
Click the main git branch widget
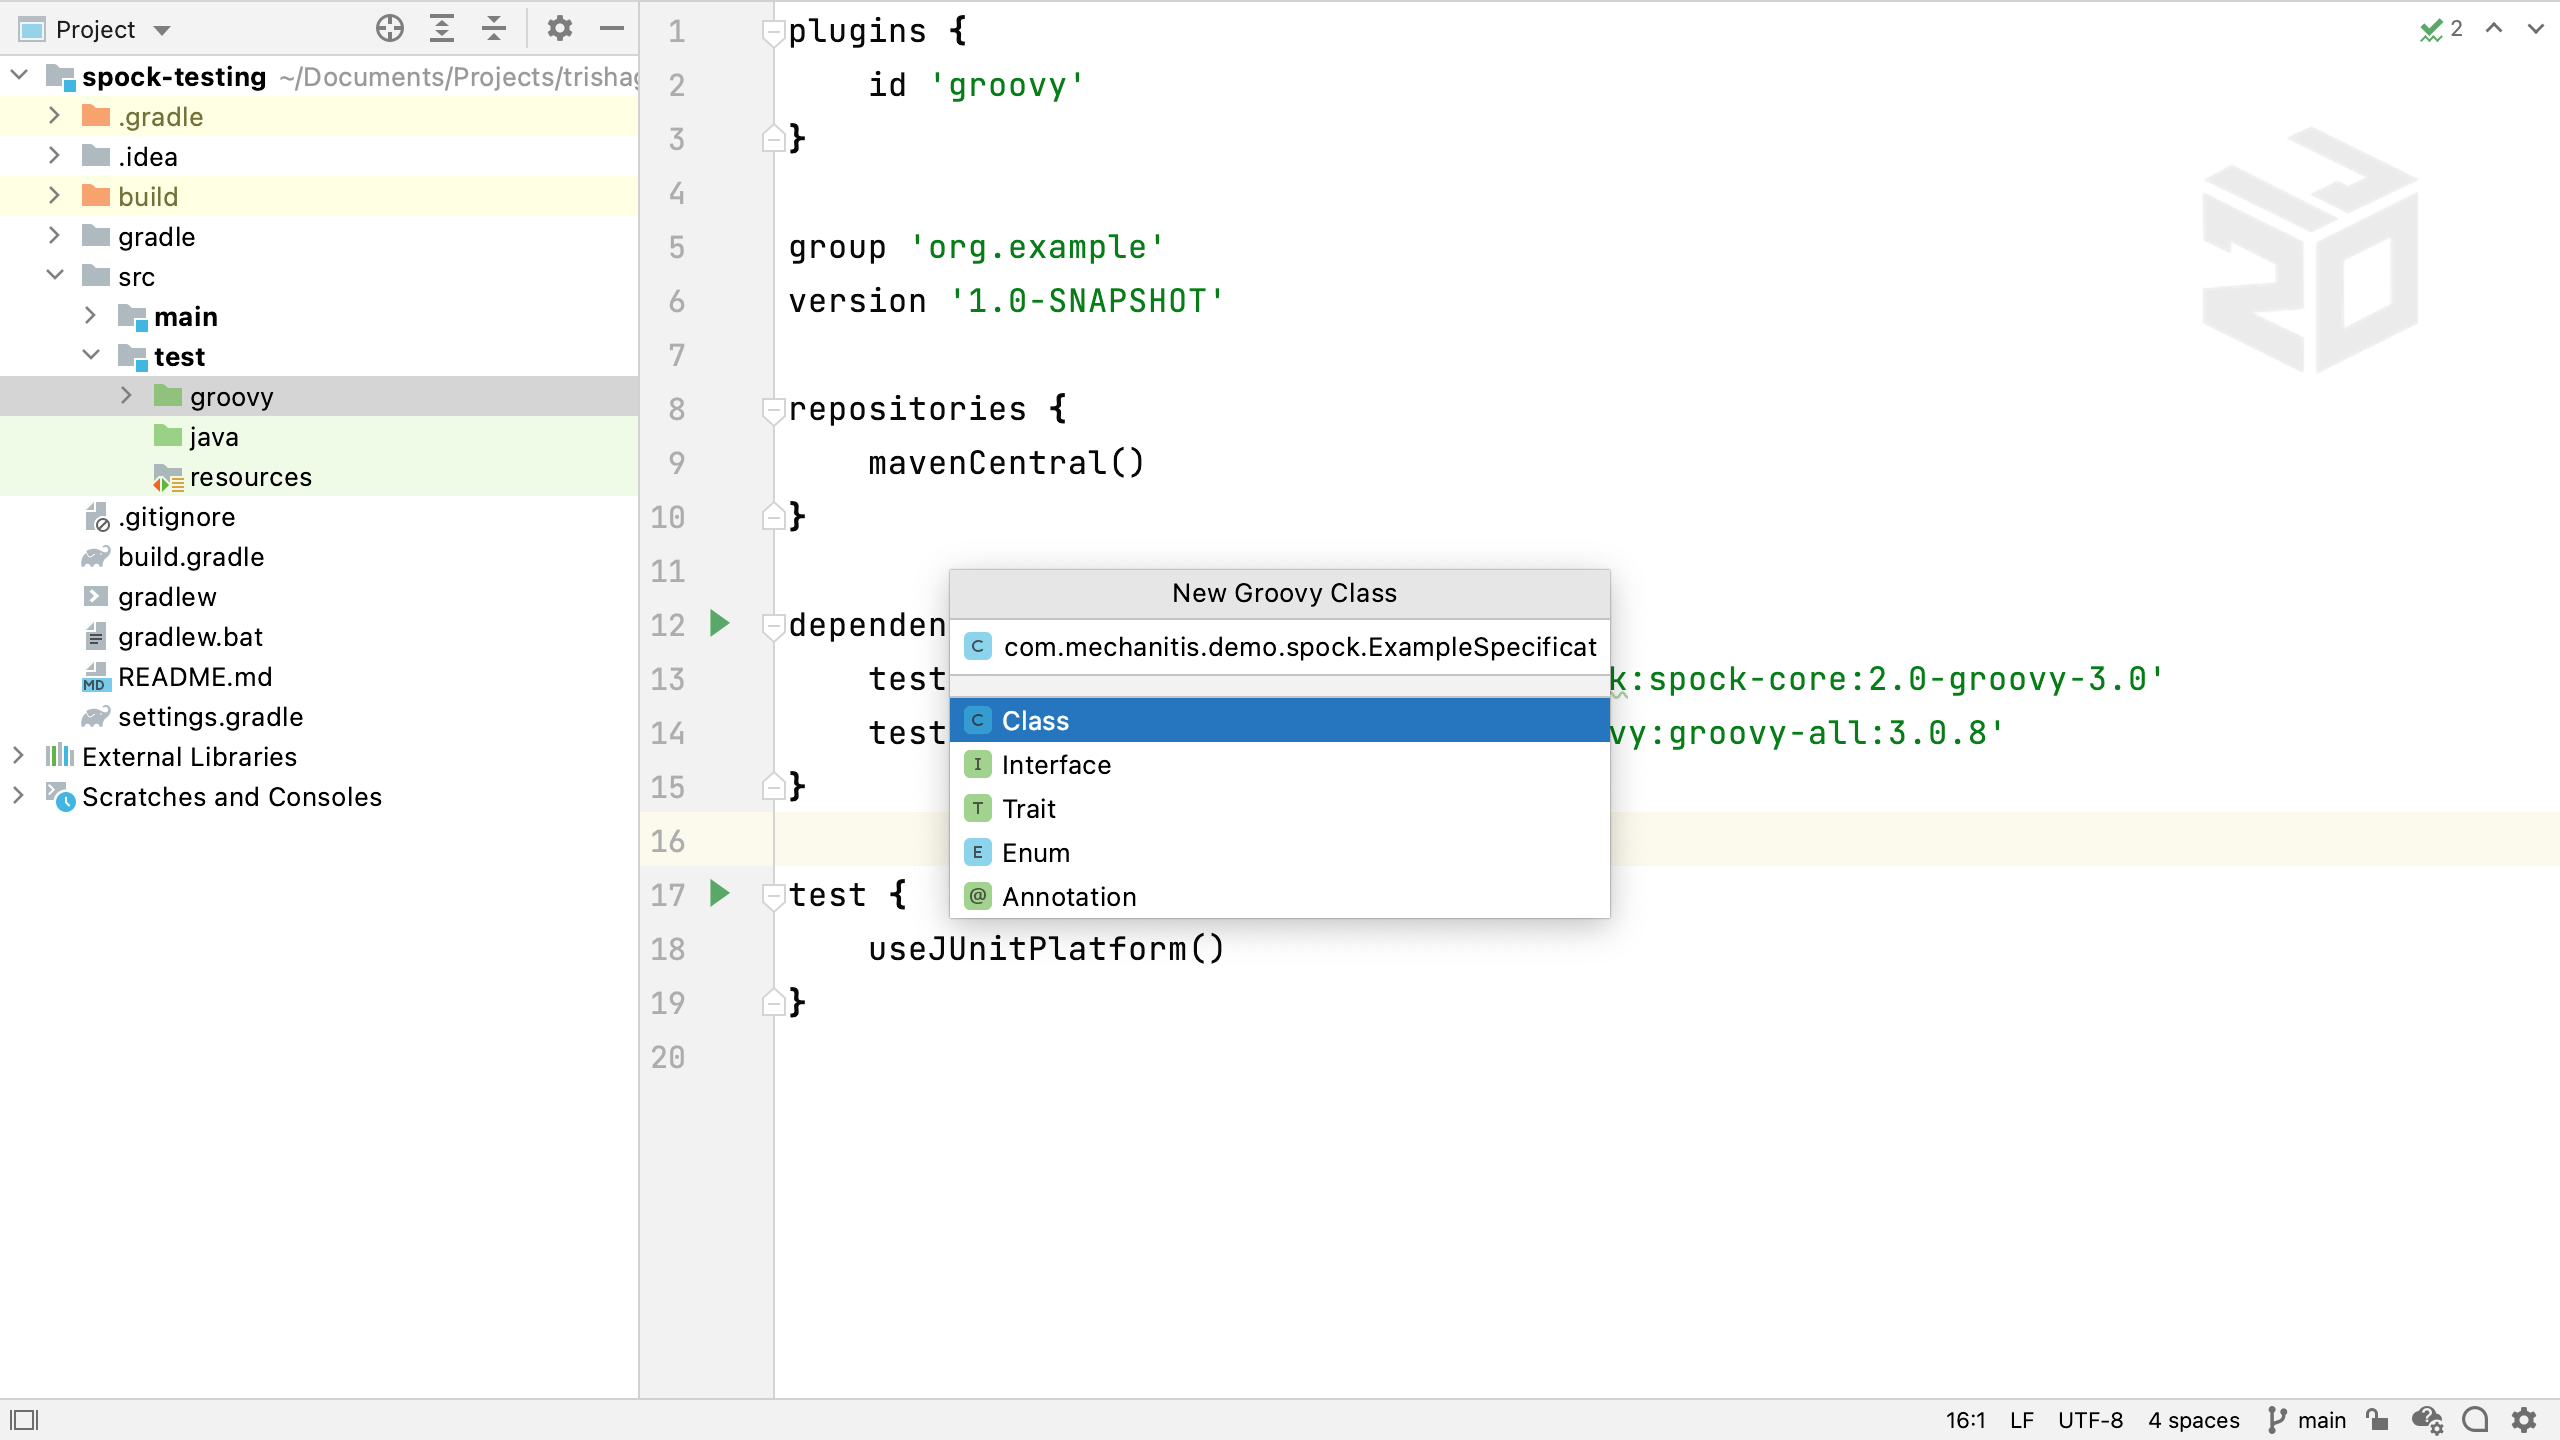coord(2308,1420)
